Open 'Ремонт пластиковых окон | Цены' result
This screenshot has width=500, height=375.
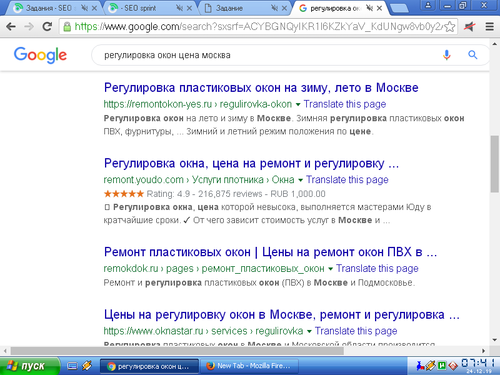point(270,252)
